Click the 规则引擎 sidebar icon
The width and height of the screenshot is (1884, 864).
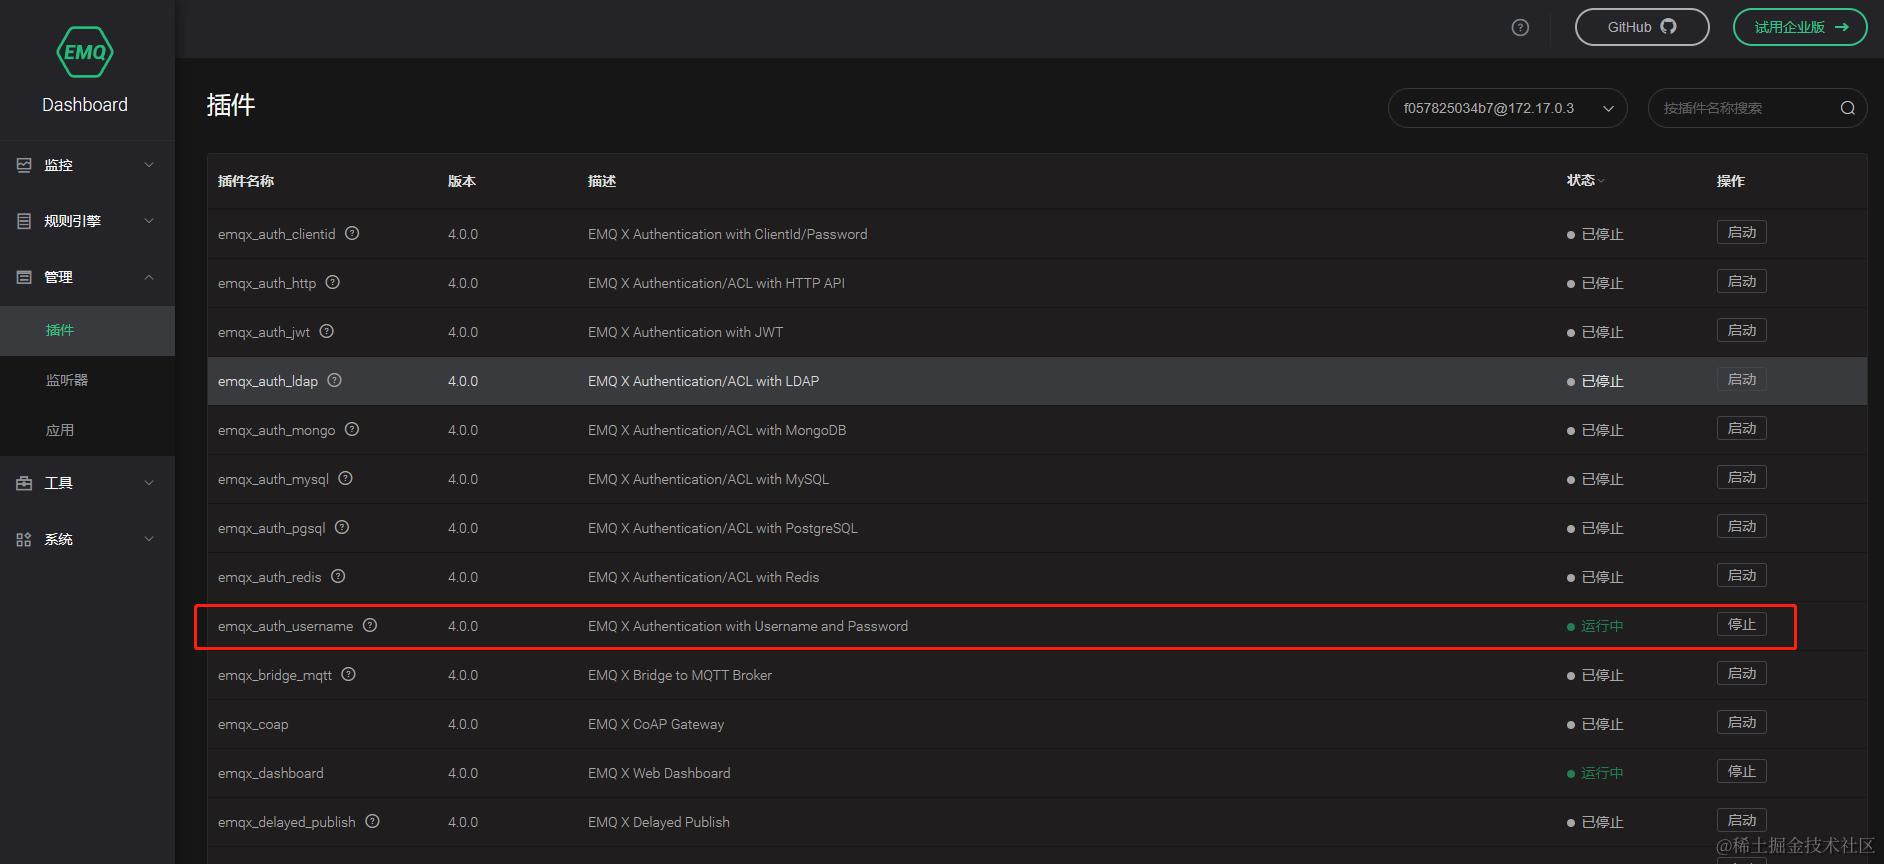point(24,221)
